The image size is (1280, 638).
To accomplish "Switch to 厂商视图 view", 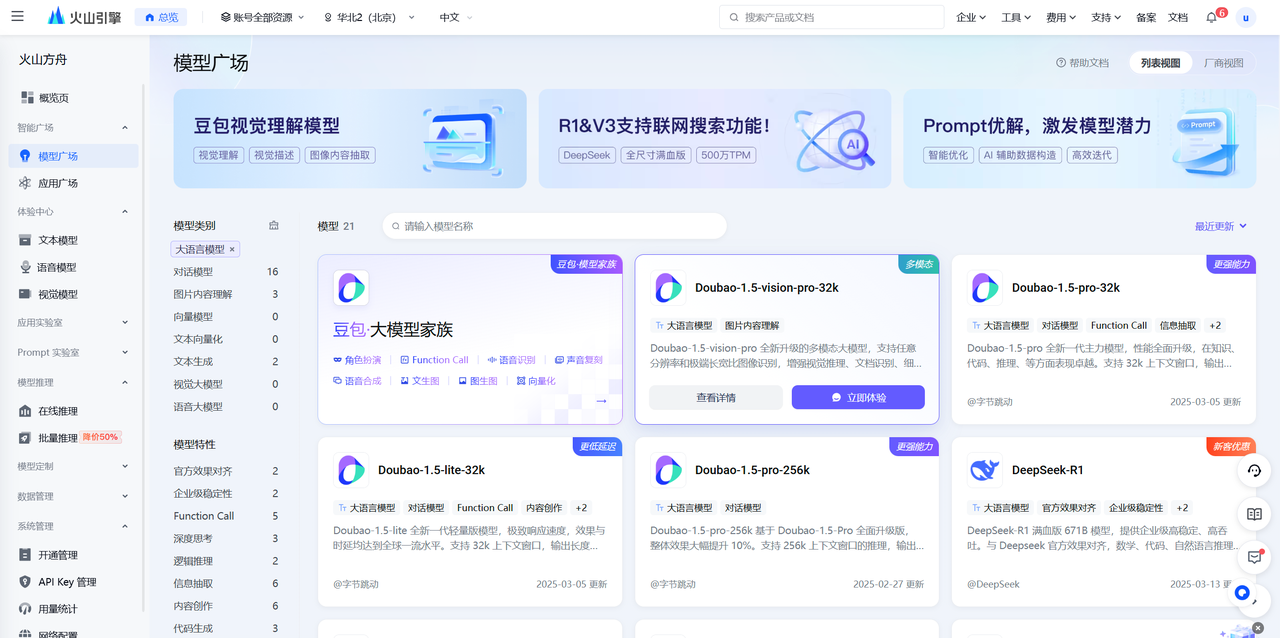I will point(1223,63).
